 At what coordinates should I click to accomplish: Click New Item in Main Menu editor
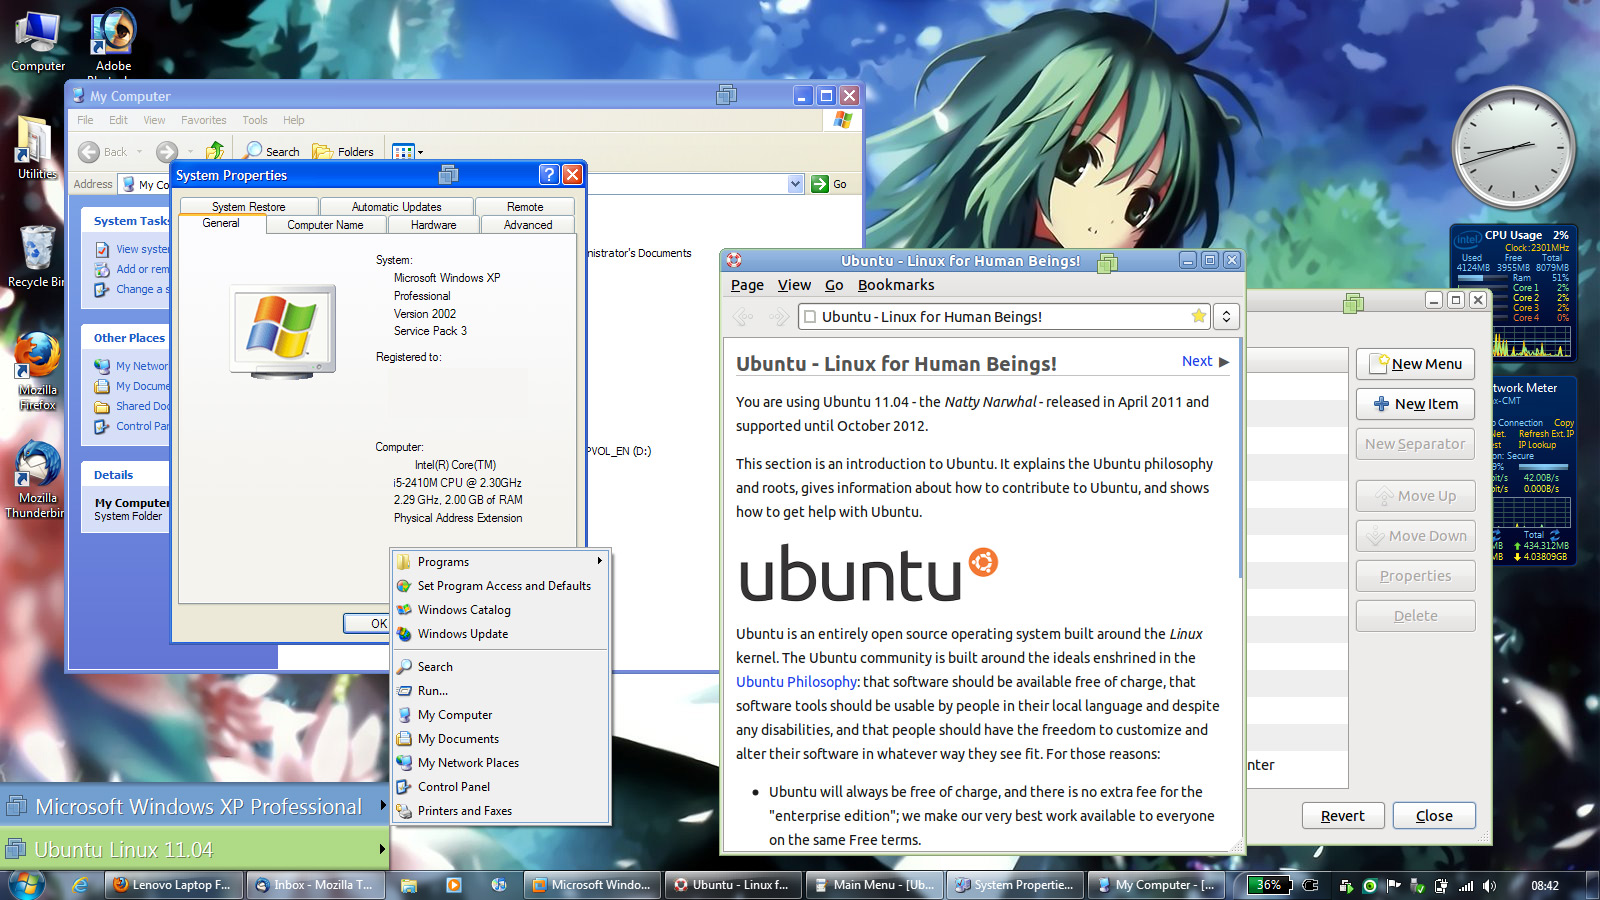coord(1415,404)
